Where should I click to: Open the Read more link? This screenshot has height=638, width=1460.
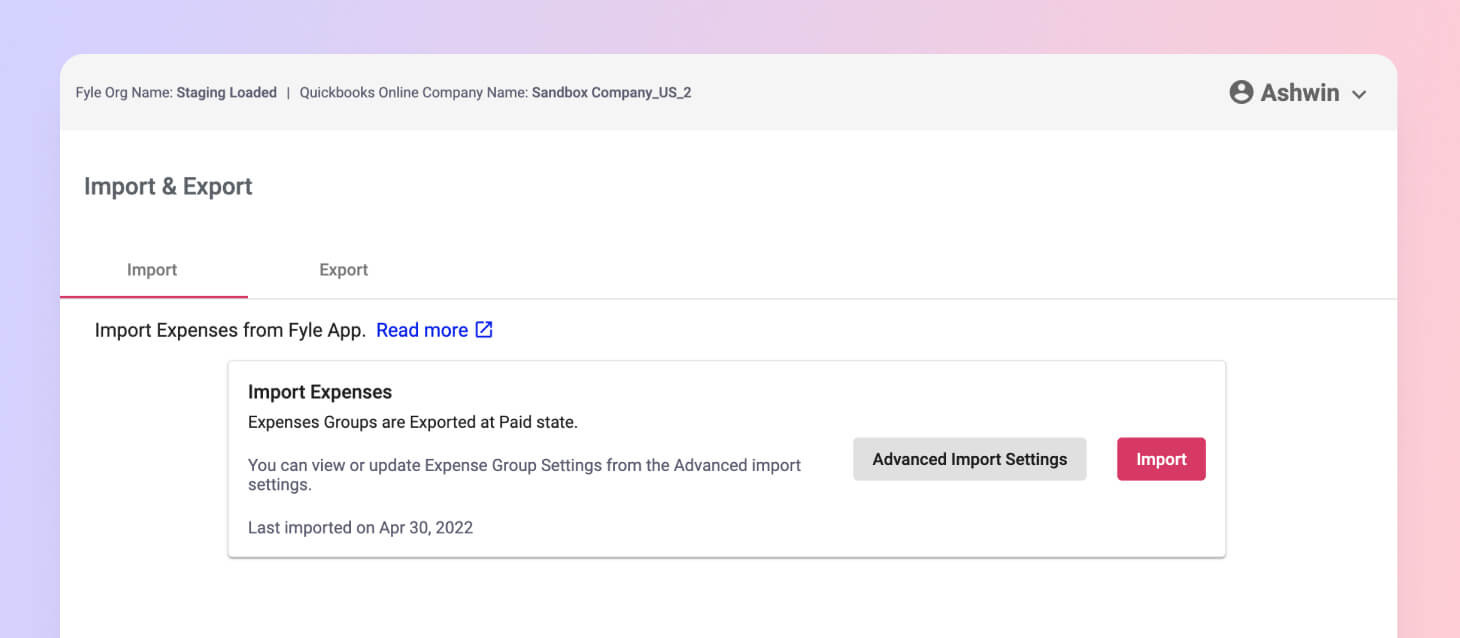tap(422, 330)
